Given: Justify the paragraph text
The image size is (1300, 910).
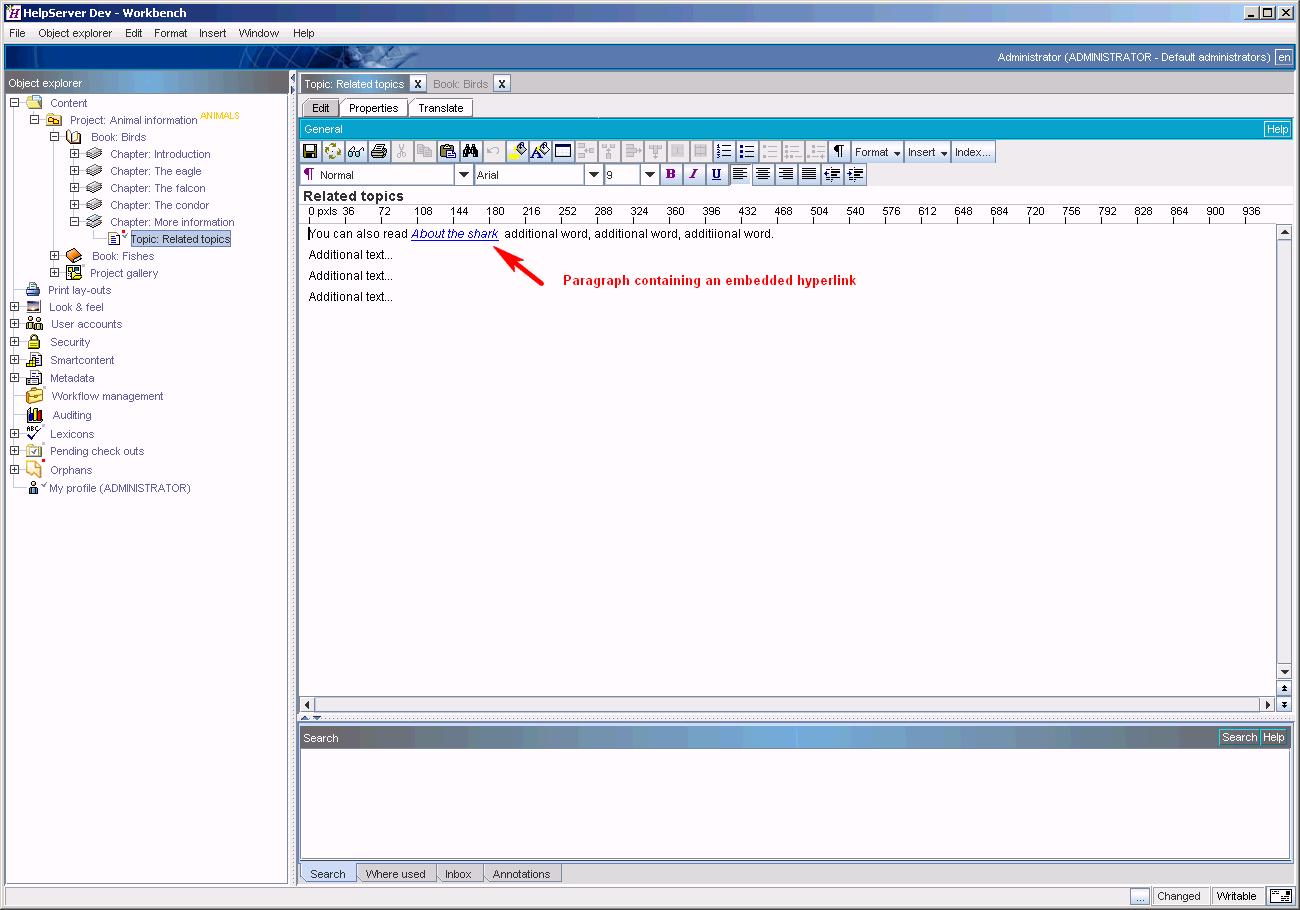Looking at the screenshot, I should click(x=809, y=174).
